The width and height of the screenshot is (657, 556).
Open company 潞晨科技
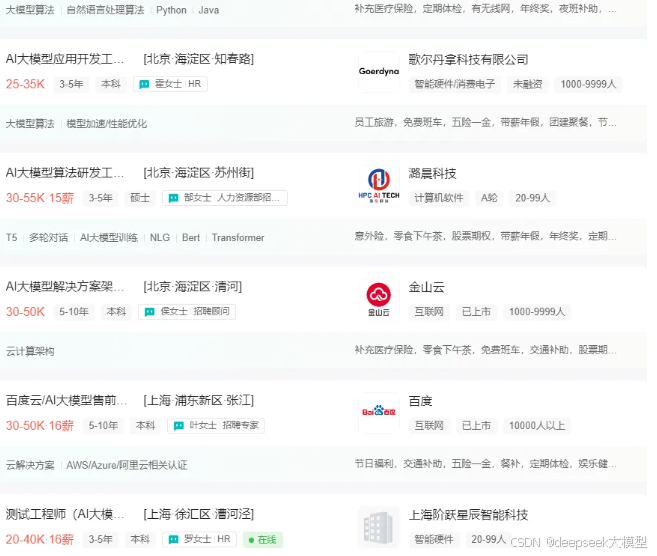[432, 174]
